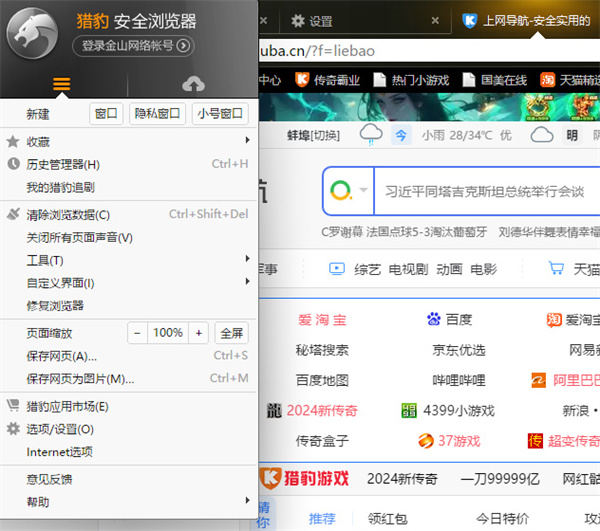Open the 百度地图 link
600x531 pixels.
(322, 380)
